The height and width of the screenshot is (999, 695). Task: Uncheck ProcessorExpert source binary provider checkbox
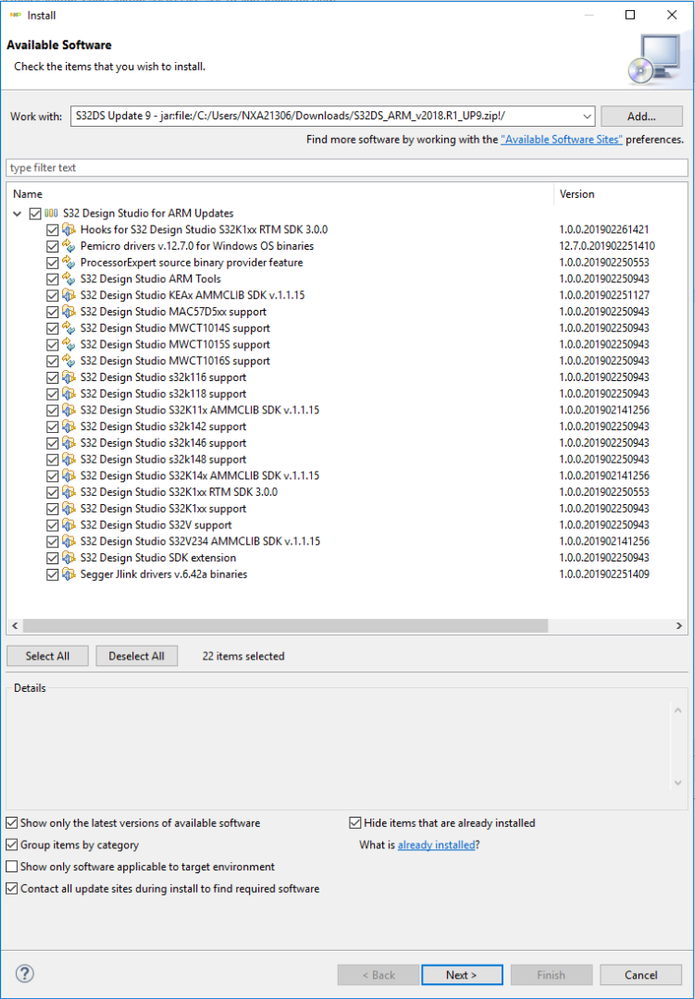pos(52,262)
